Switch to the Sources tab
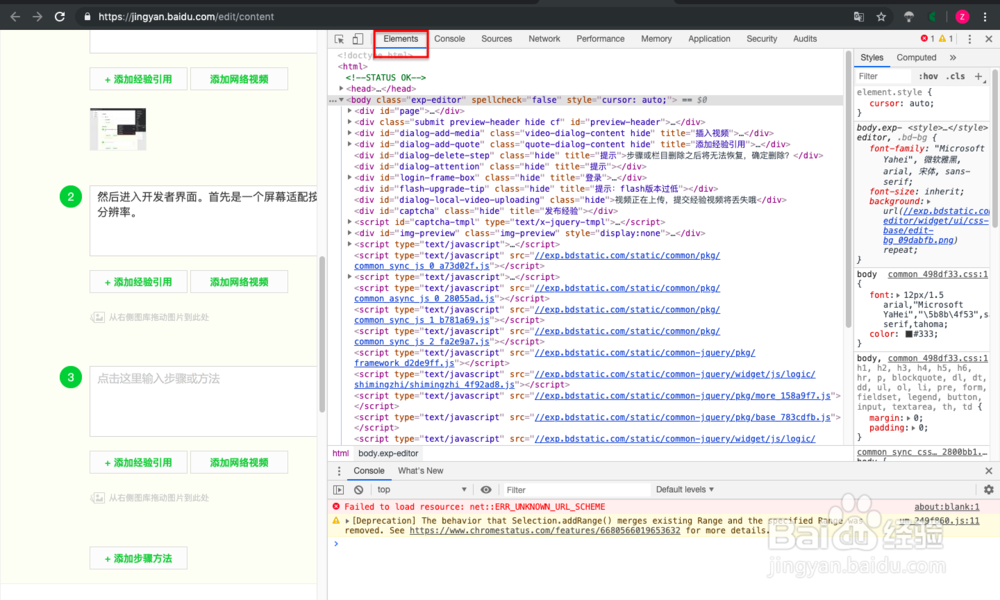 [497, 39]
